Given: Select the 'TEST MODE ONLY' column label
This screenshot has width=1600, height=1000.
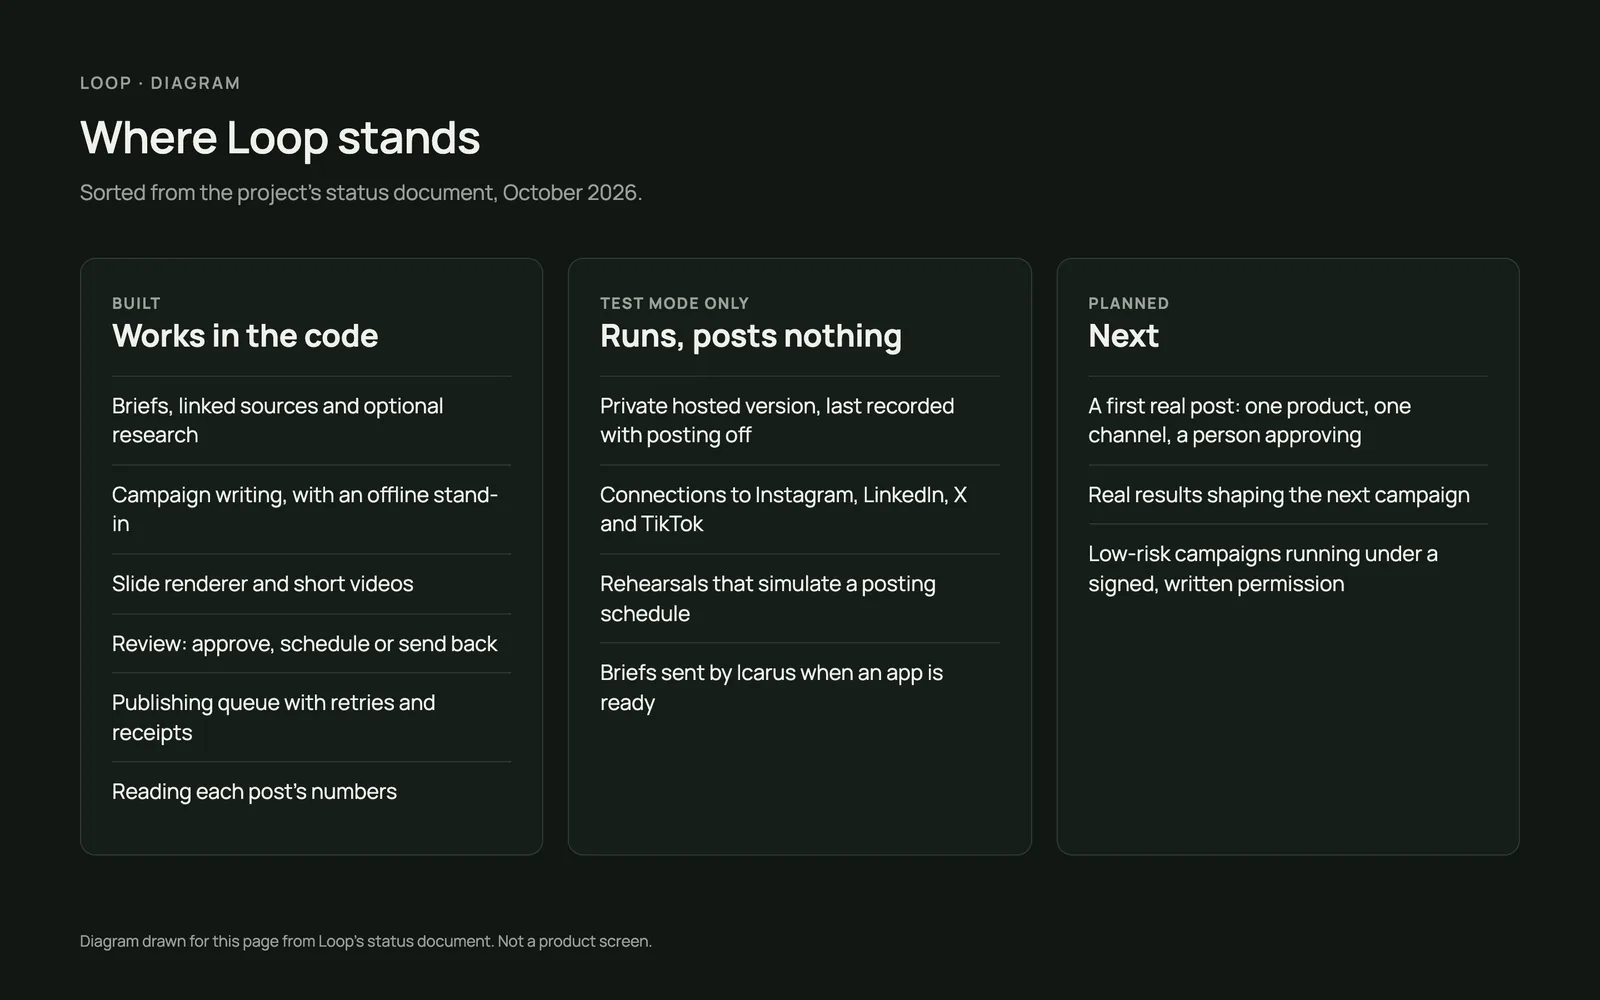Looking at the screenshot, I should 674,303.
